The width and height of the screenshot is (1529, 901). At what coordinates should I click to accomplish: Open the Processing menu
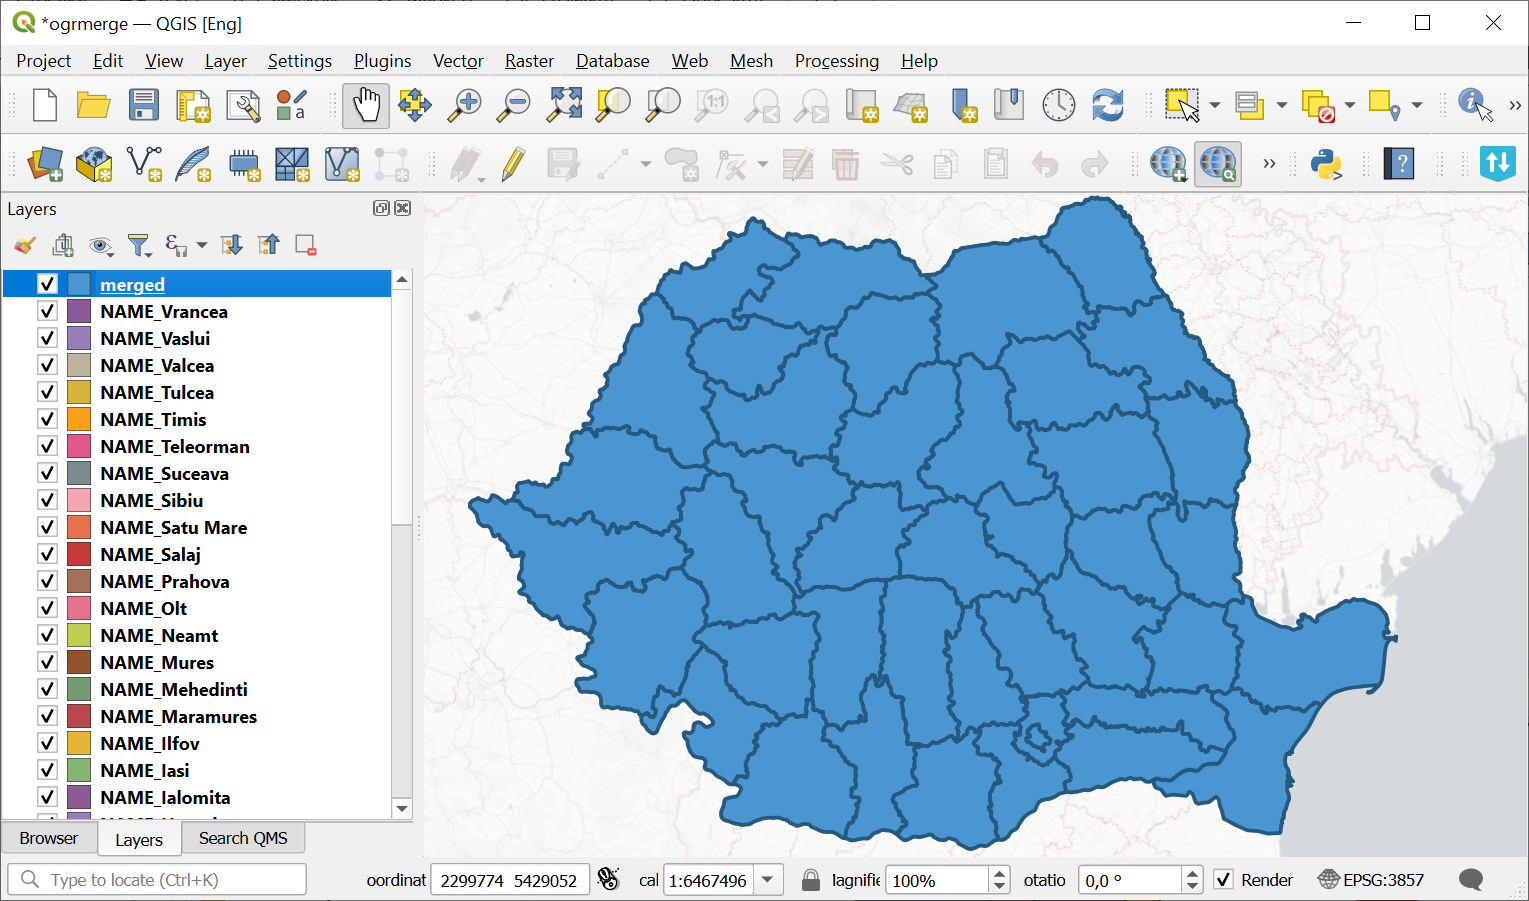[836, 61]
